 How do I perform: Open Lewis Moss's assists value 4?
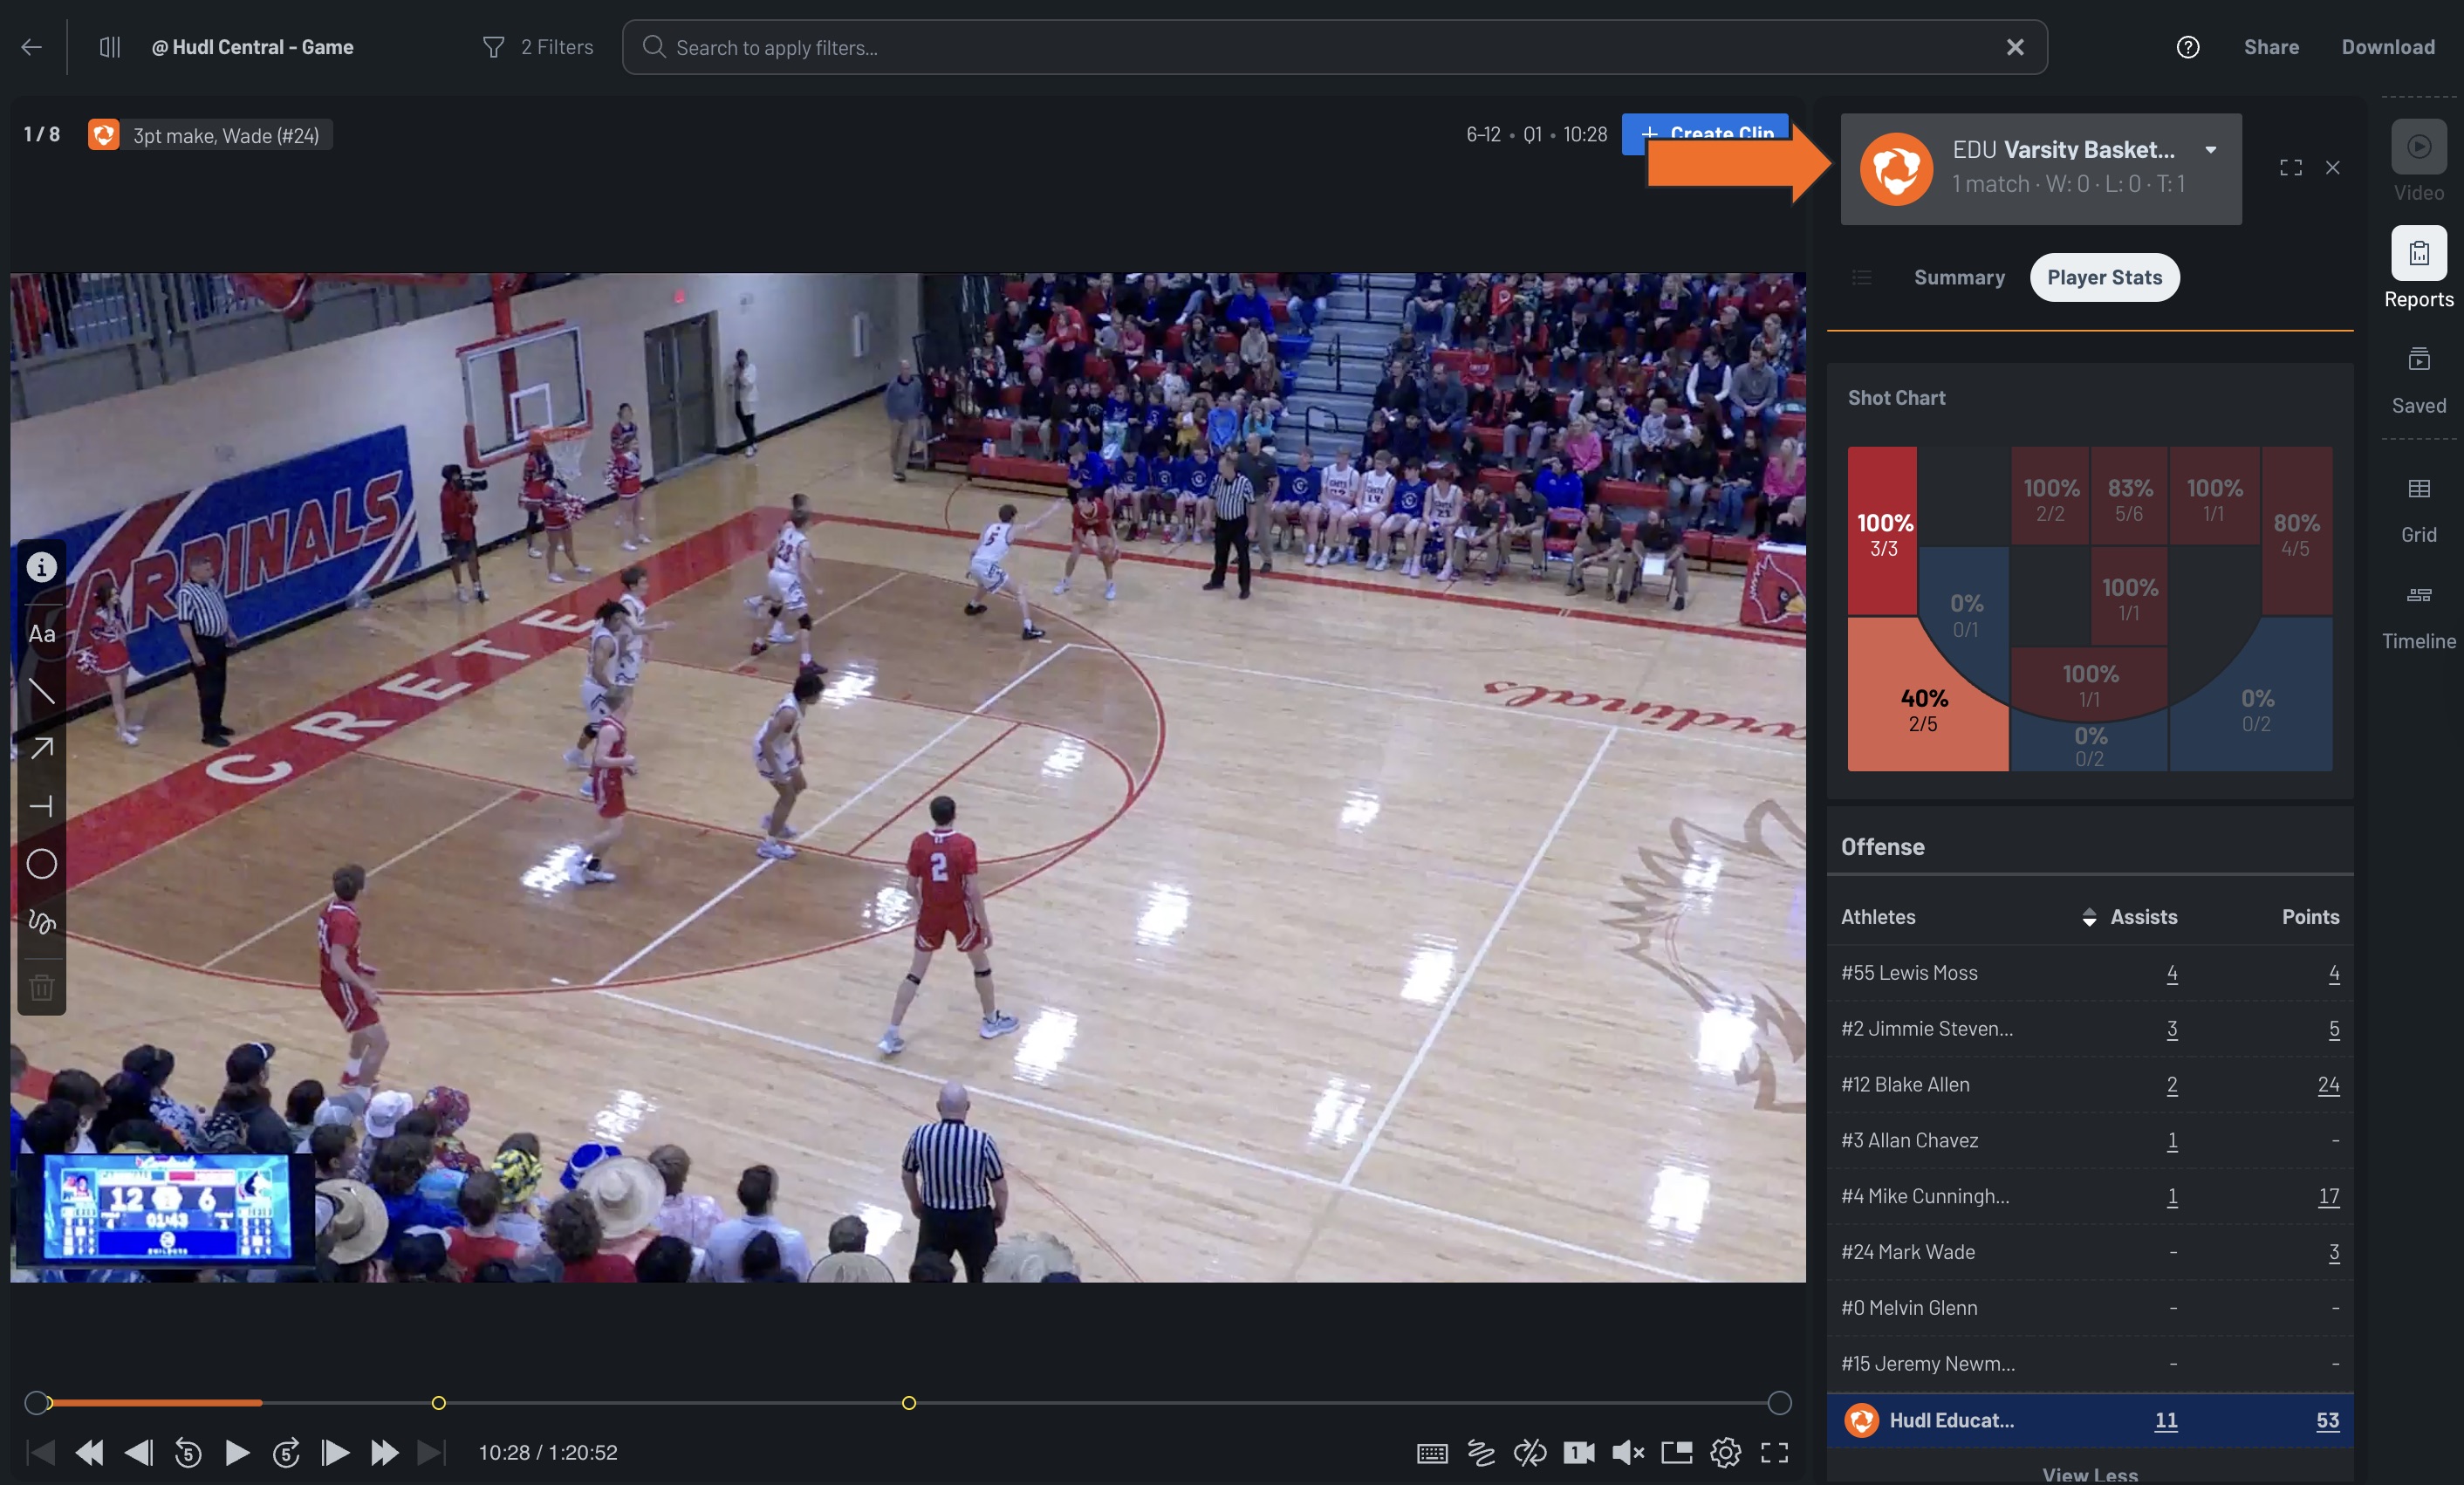[x=2172, y=973]
